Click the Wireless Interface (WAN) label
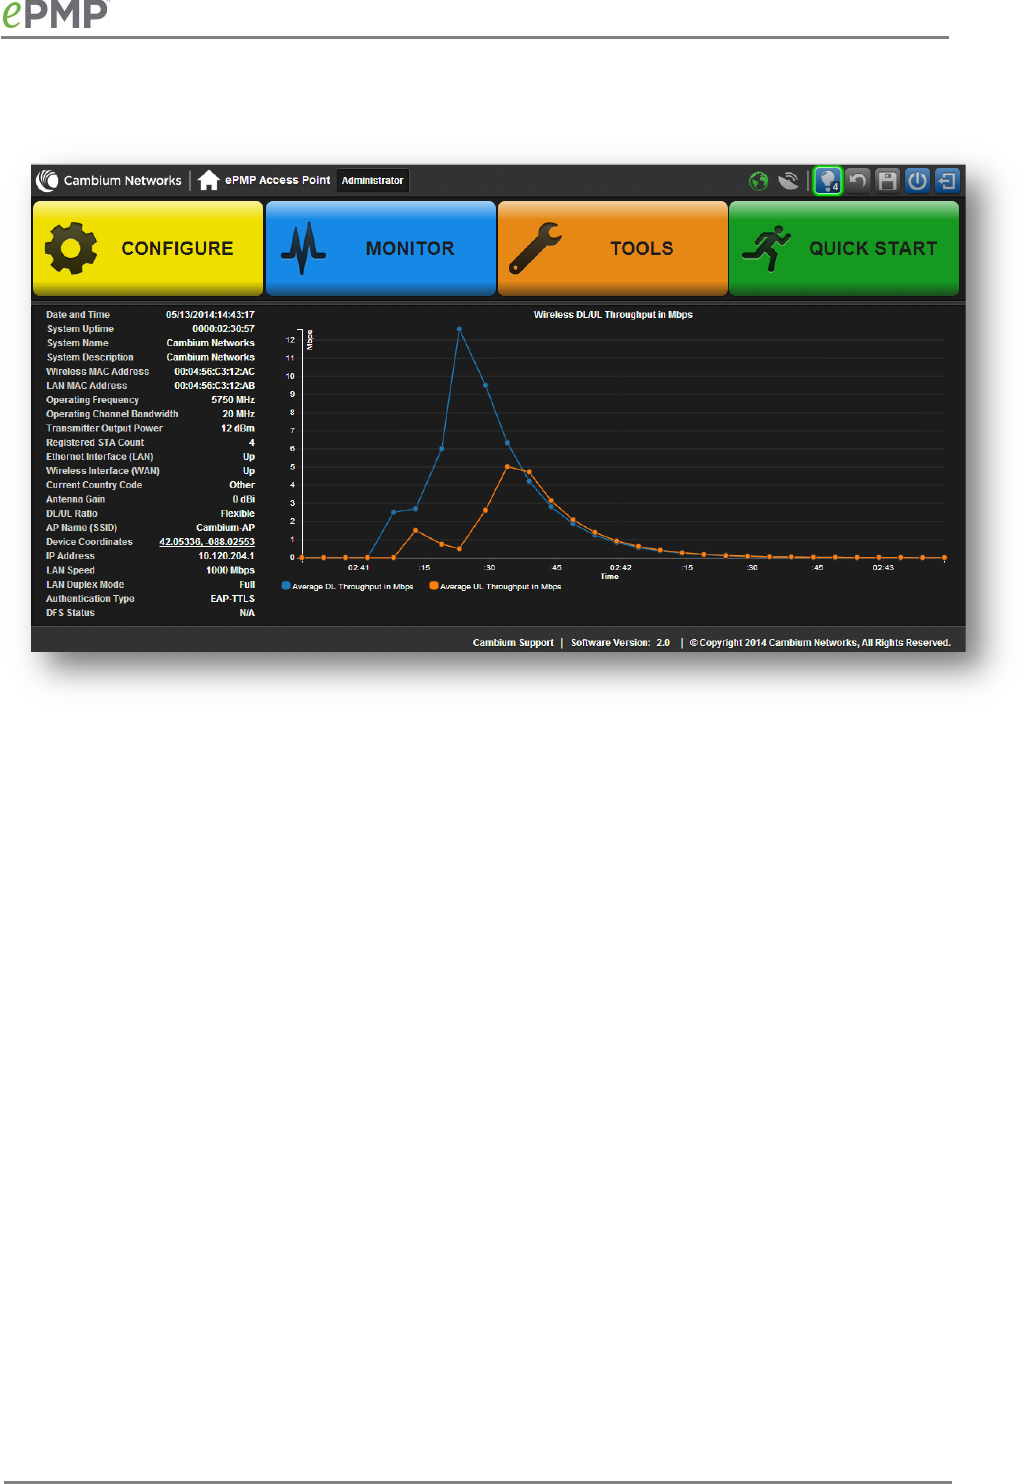This screenshot has height=1484, width=1028. click(x=103, y=471)
